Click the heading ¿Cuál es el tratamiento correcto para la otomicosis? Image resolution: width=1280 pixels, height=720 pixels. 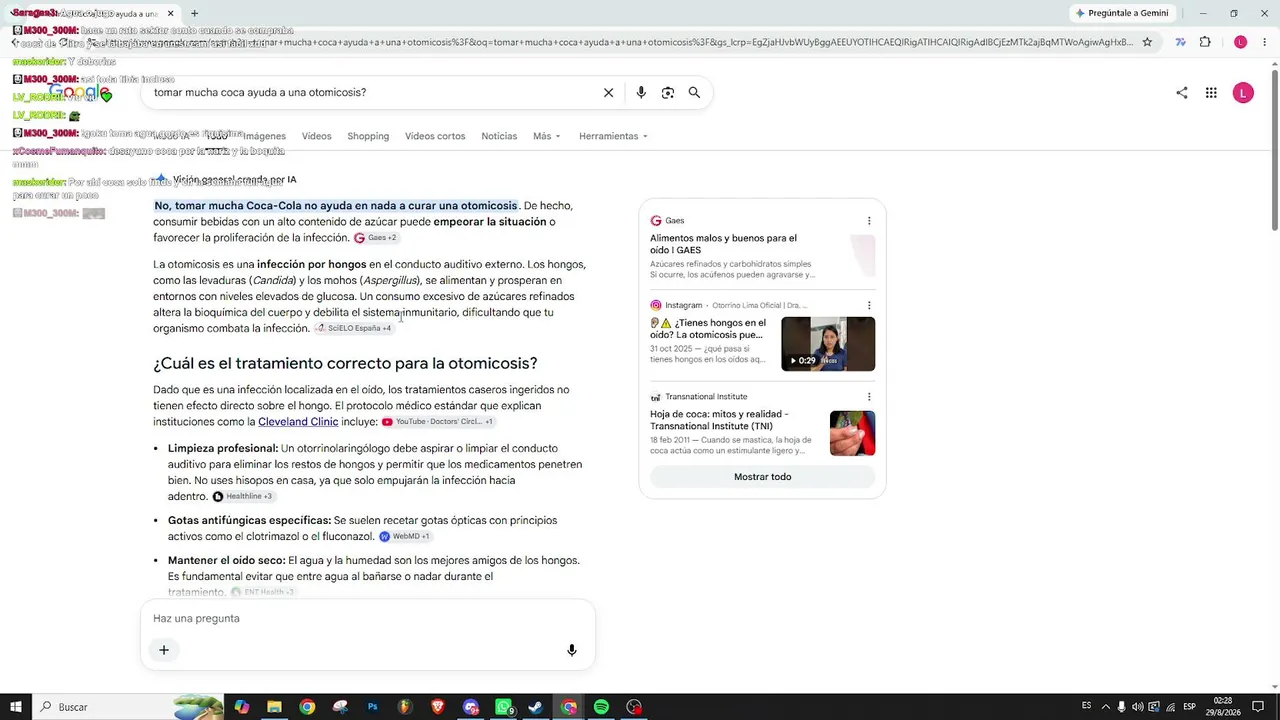[x=345, y=363]
